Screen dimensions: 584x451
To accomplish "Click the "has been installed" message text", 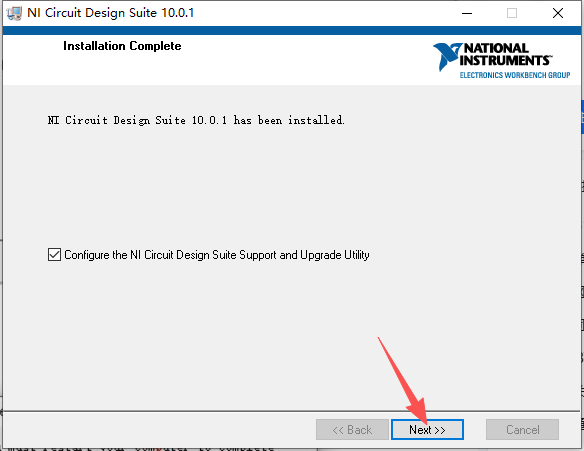I will point(196,120).
